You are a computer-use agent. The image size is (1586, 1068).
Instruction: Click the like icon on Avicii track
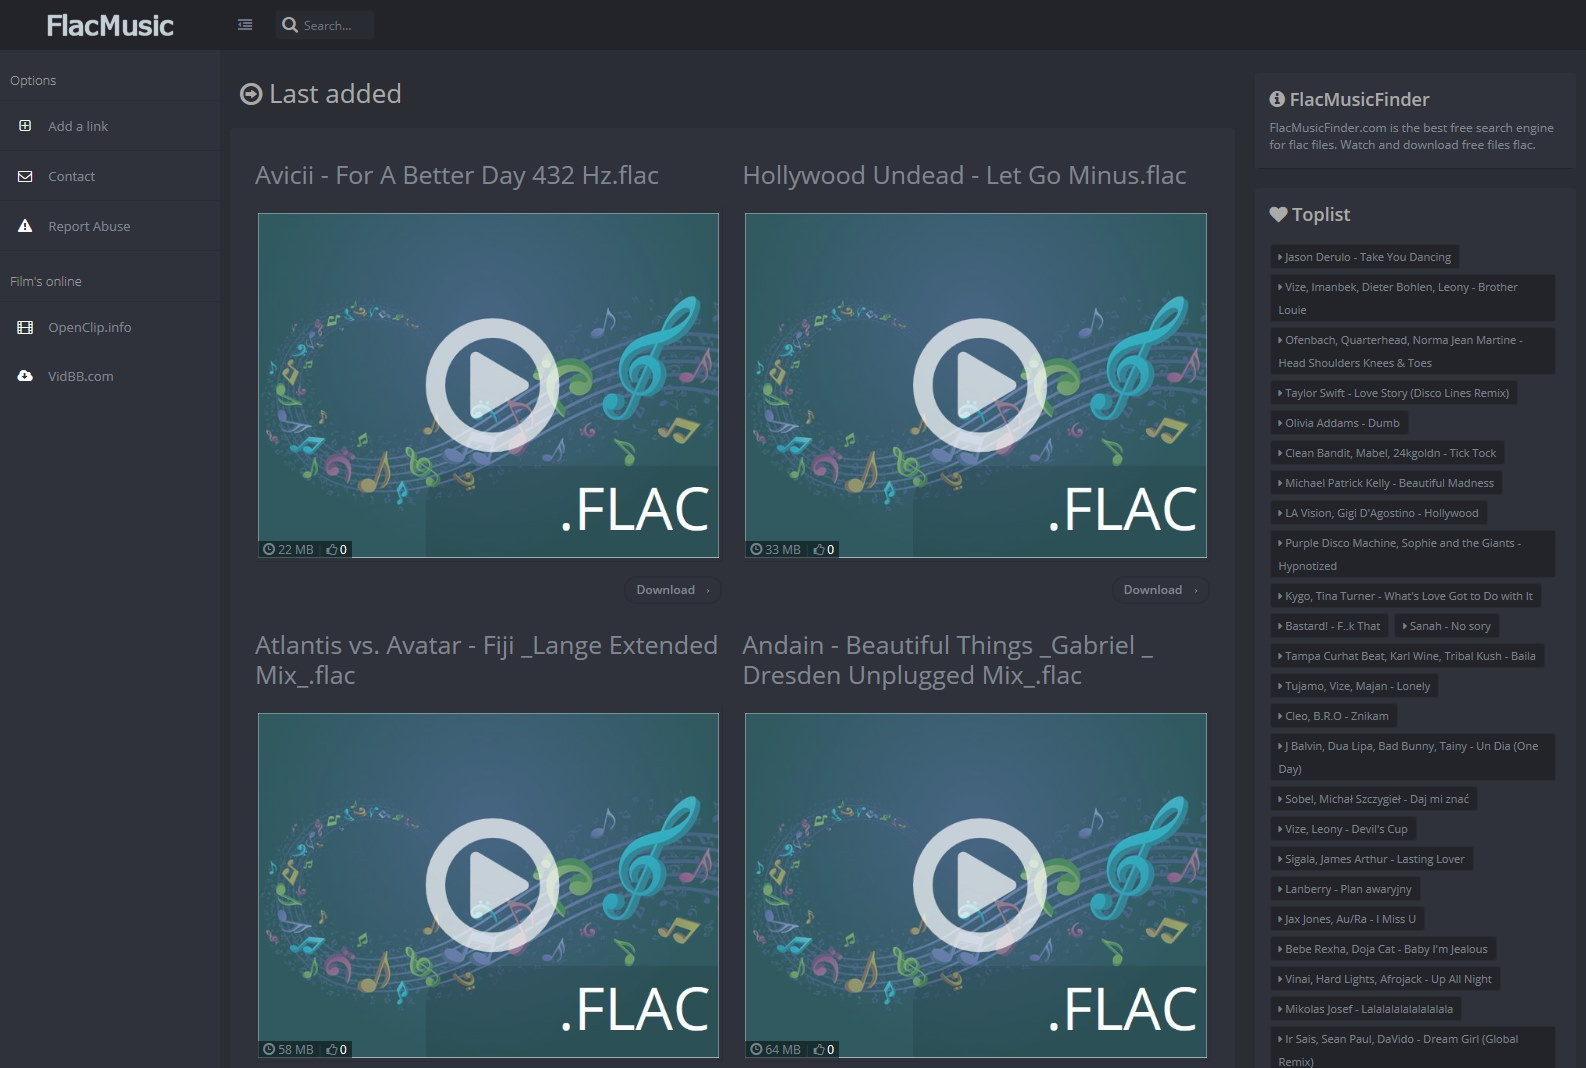[x=332, y=549]
